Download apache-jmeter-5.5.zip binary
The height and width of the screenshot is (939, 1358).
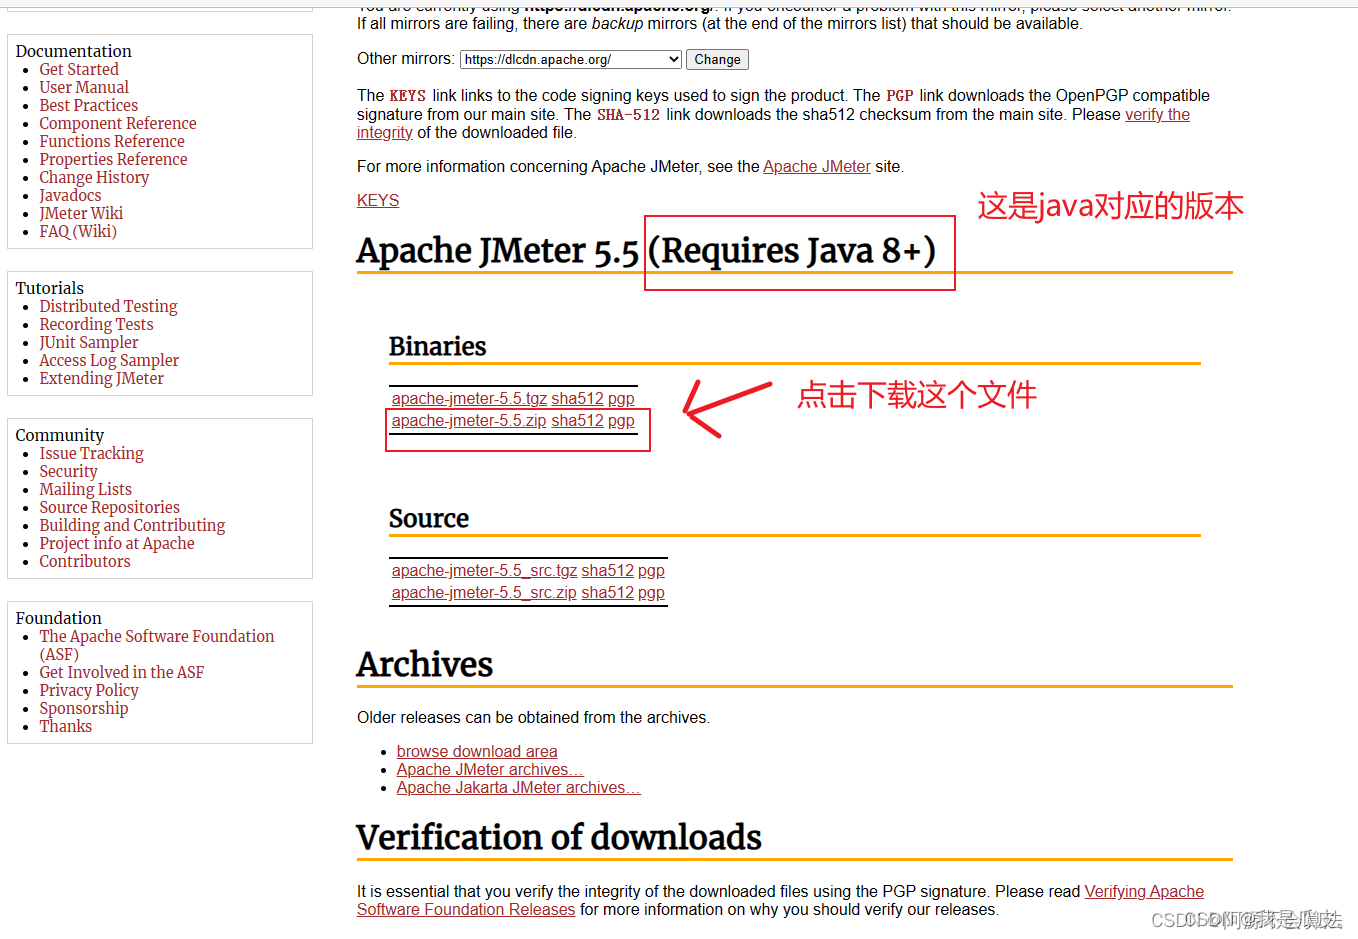469,420
